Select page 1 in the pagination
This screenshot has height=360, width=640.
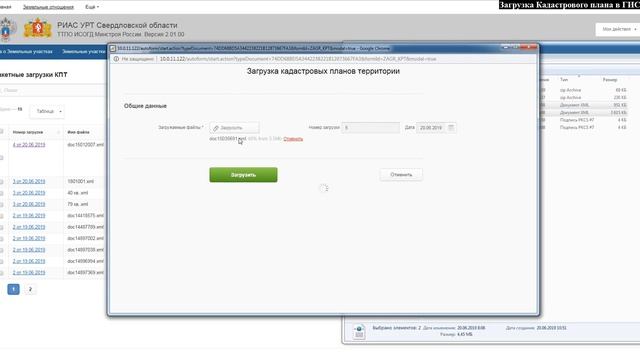click(13, 289)
